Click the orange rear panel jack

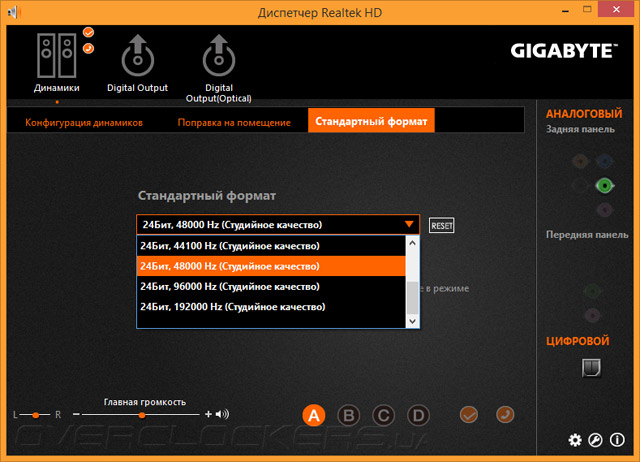click(x=580, y=162)
